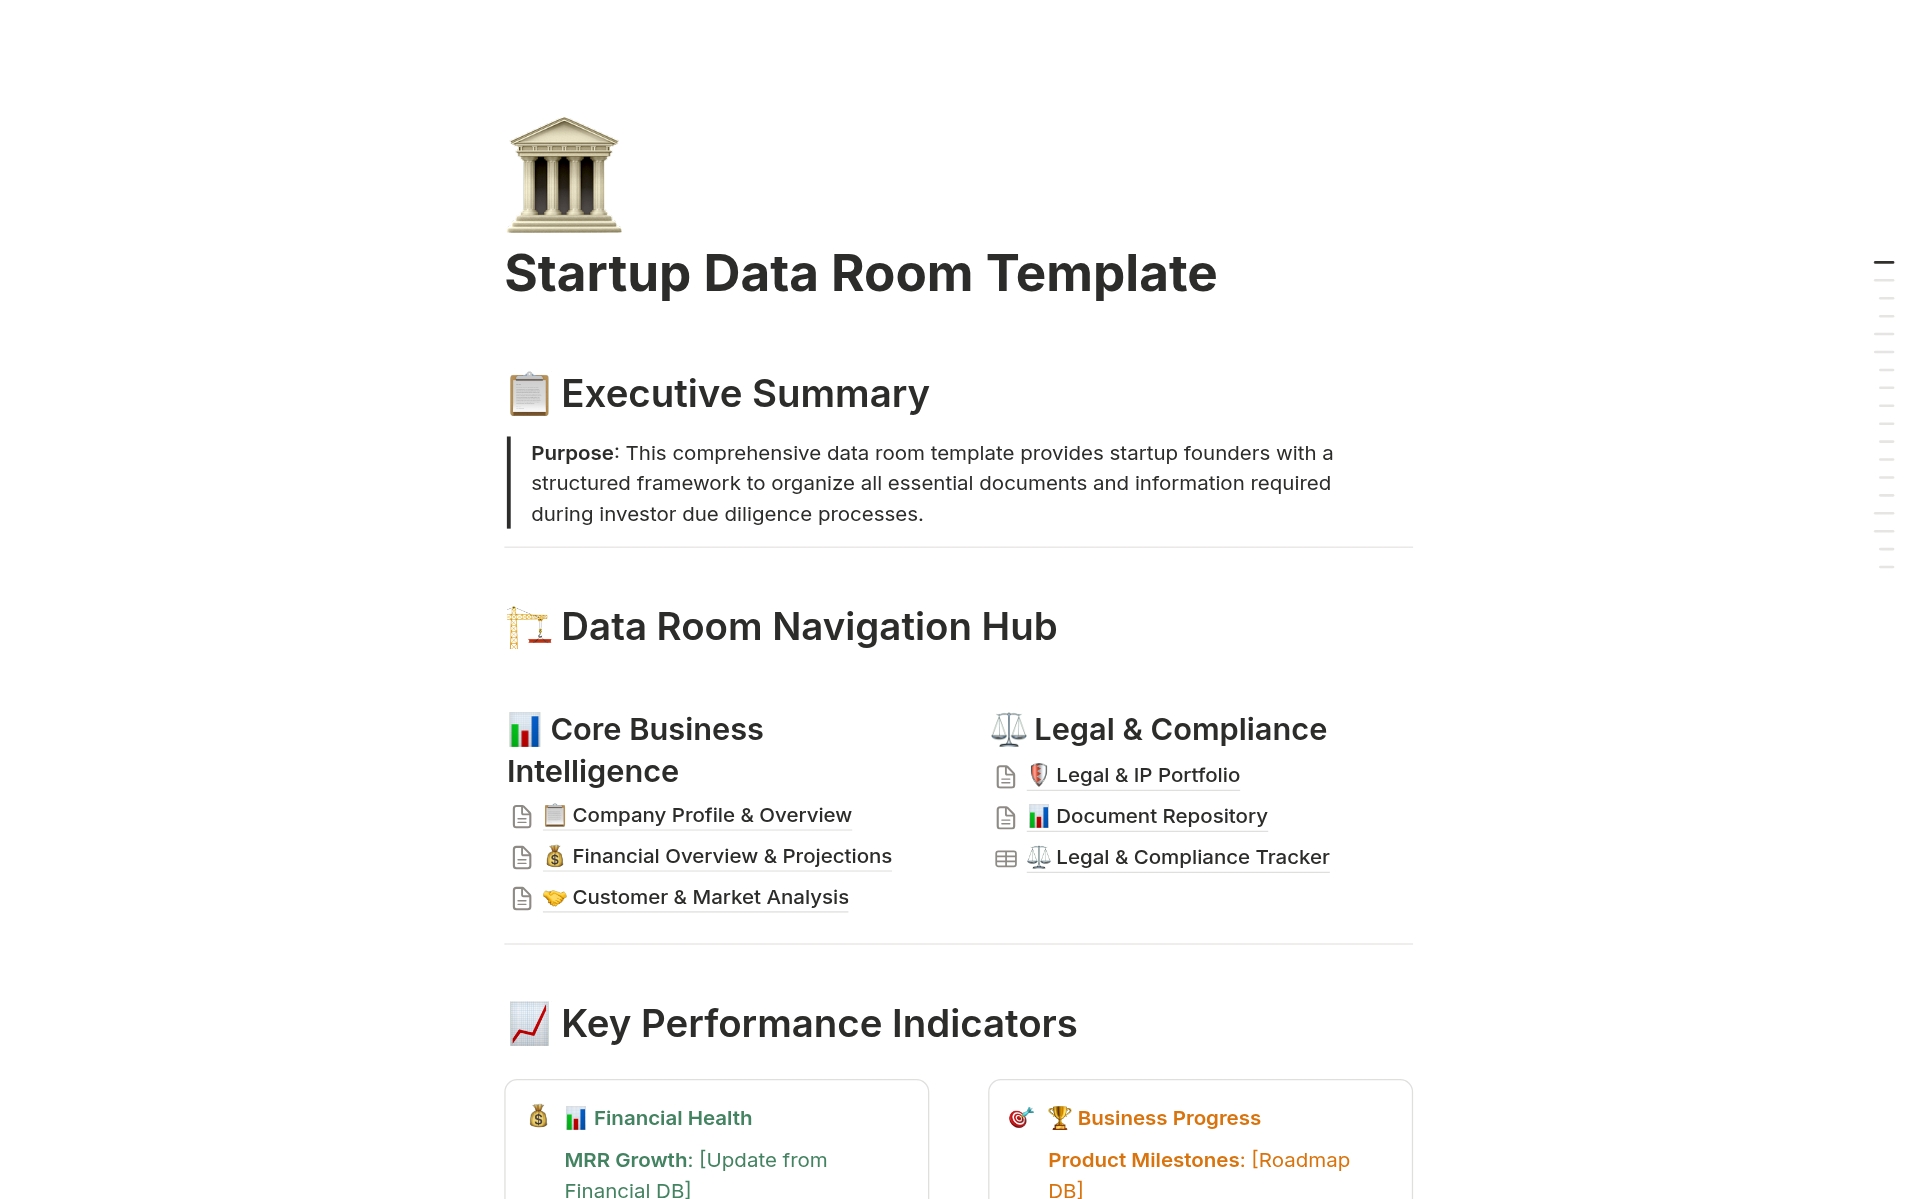Click the scales emoji beside Legal & Compliance heading
The width and height of the screenshot is (1920, 1199).
(x=1008, y=730)
